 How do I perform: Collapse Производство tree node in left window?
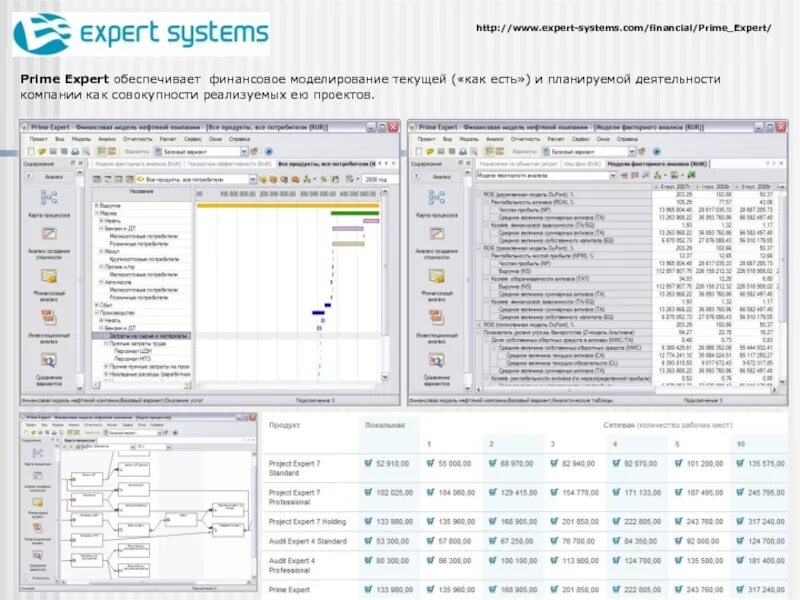97,312
